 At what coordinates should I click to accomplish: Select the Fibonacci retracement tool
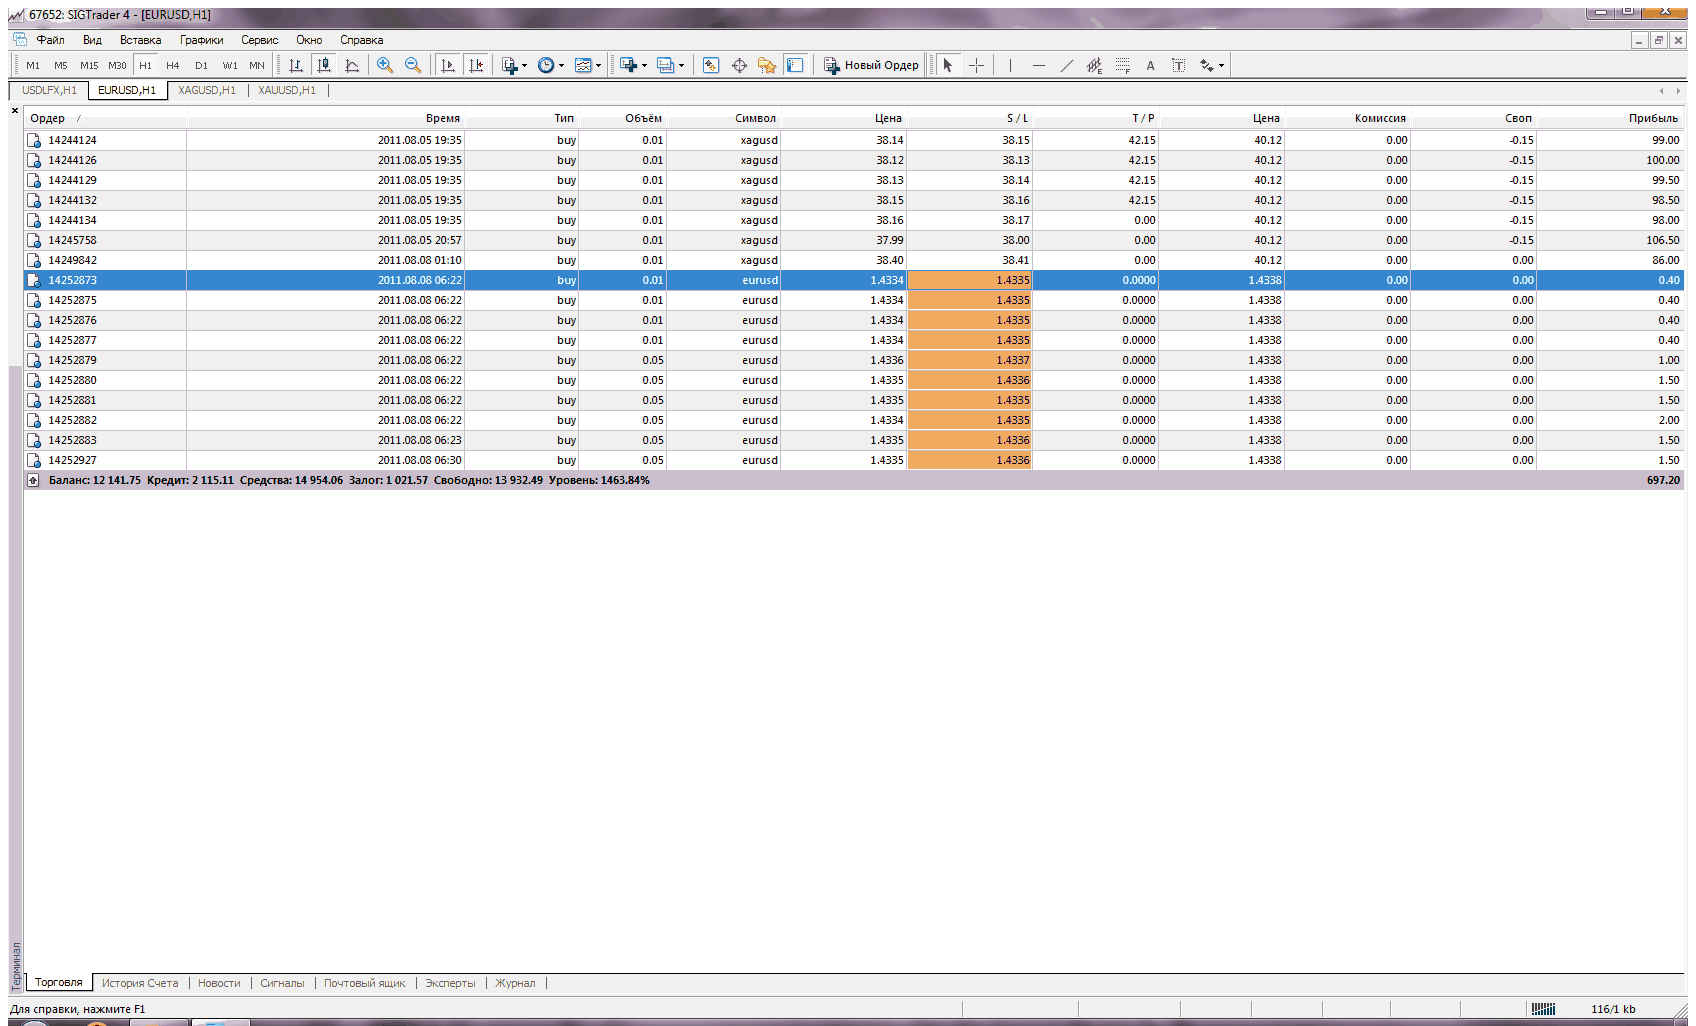point(1123,65)
